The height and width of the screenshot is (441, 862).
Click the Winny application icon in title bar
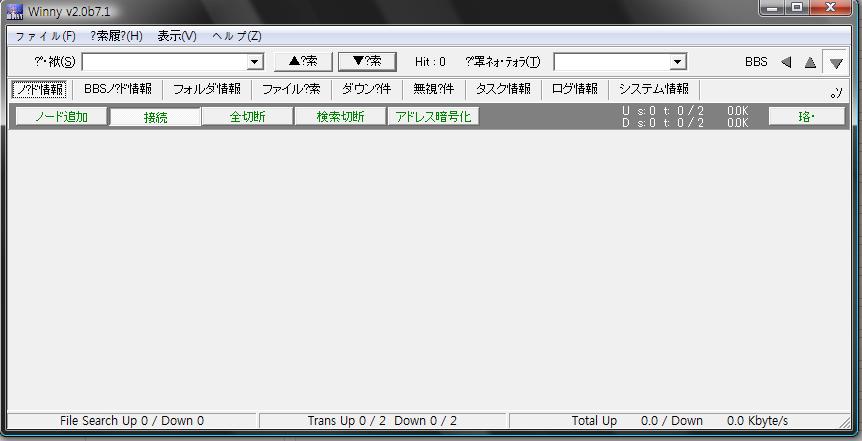coord(15,11)
